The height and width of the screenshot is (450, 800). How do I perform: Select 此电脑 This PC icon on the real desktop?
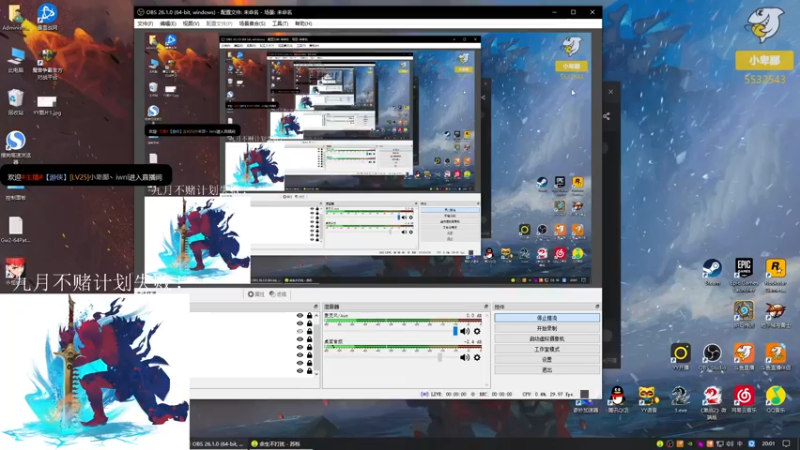16,60
